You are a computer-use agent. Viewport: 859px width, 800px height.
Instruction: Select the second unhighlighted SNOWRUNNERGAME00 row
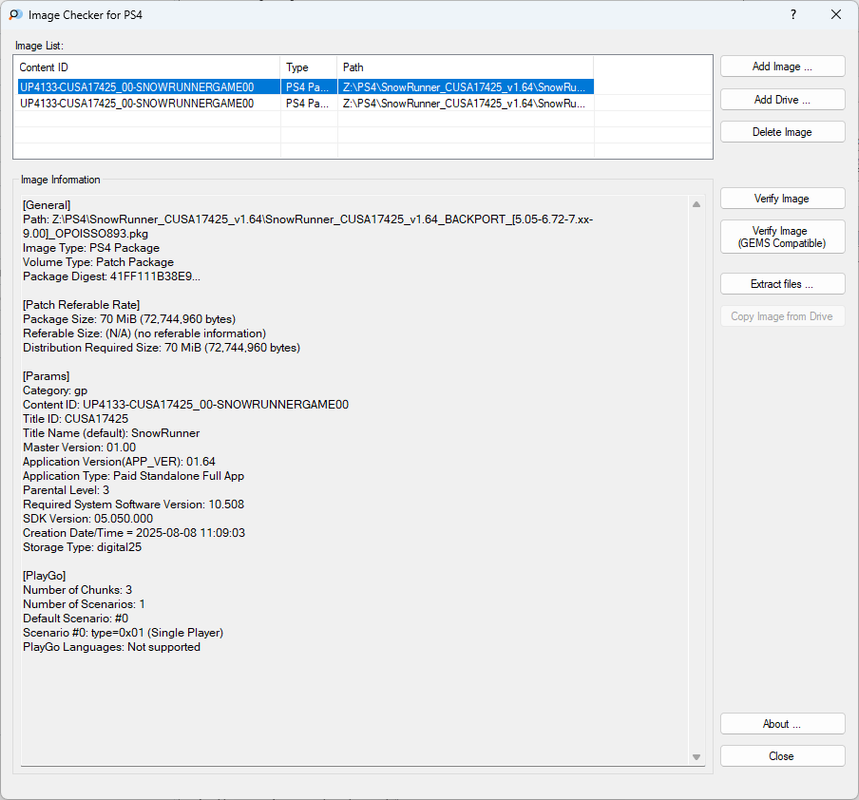click(306, 104)
